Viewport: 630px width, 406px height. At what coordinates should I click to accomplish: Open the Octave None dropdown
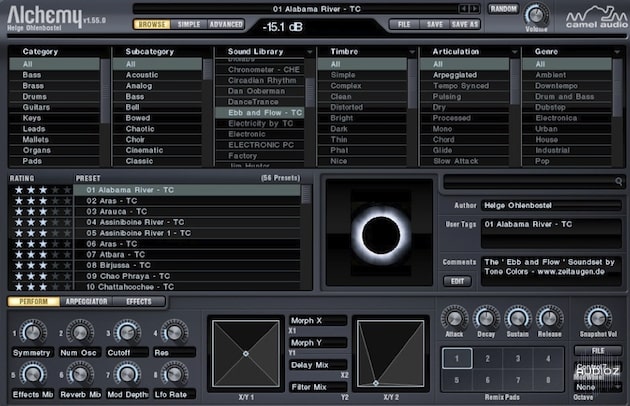[x=597, y=387]
